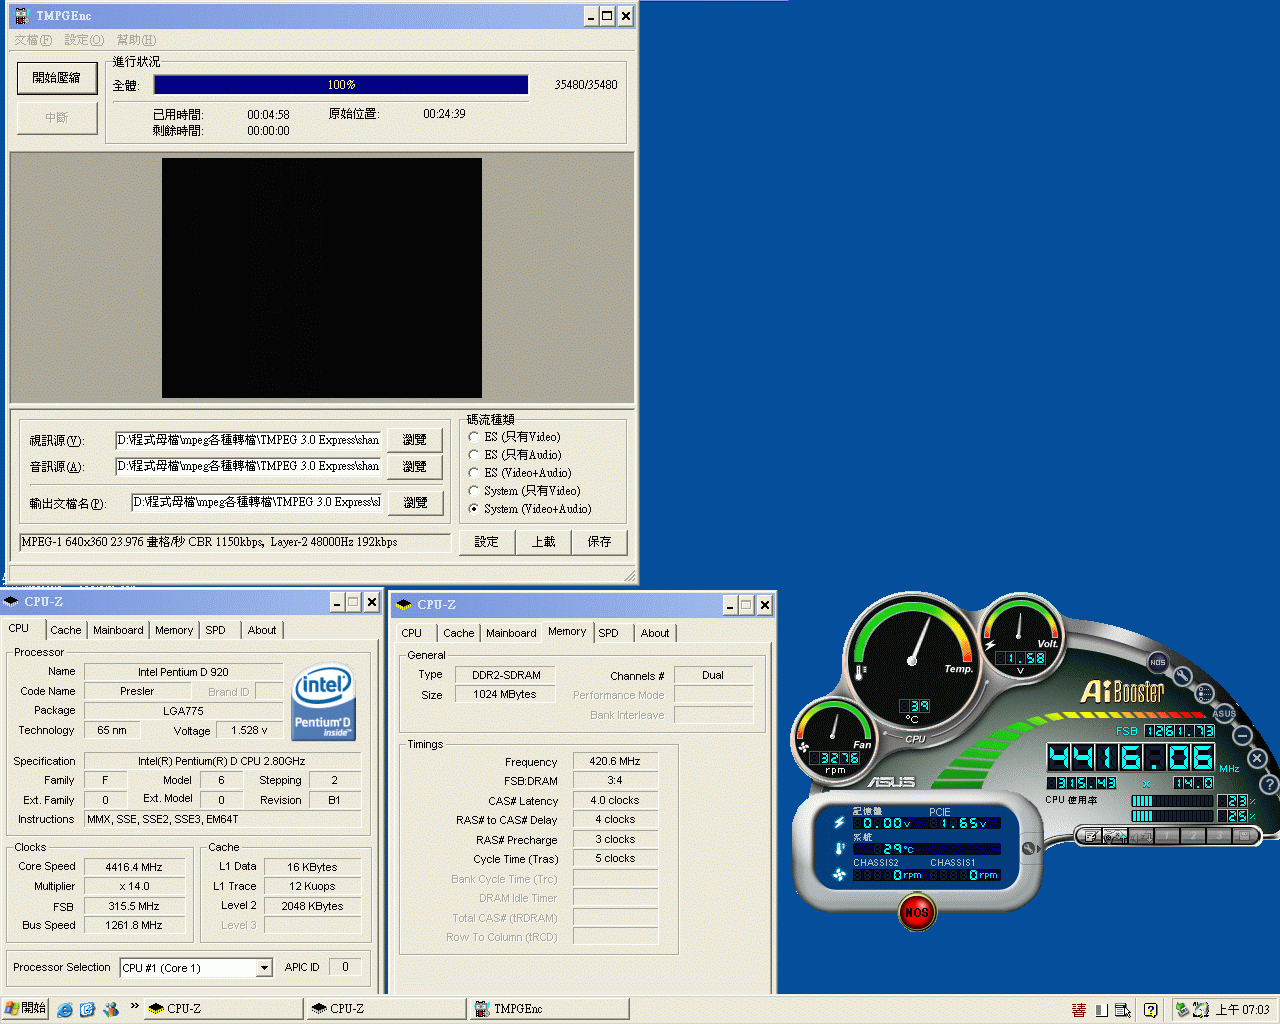Click the video source path field
The height and width of the screenshot is (1024, 1280).
[x=248, y=440]
